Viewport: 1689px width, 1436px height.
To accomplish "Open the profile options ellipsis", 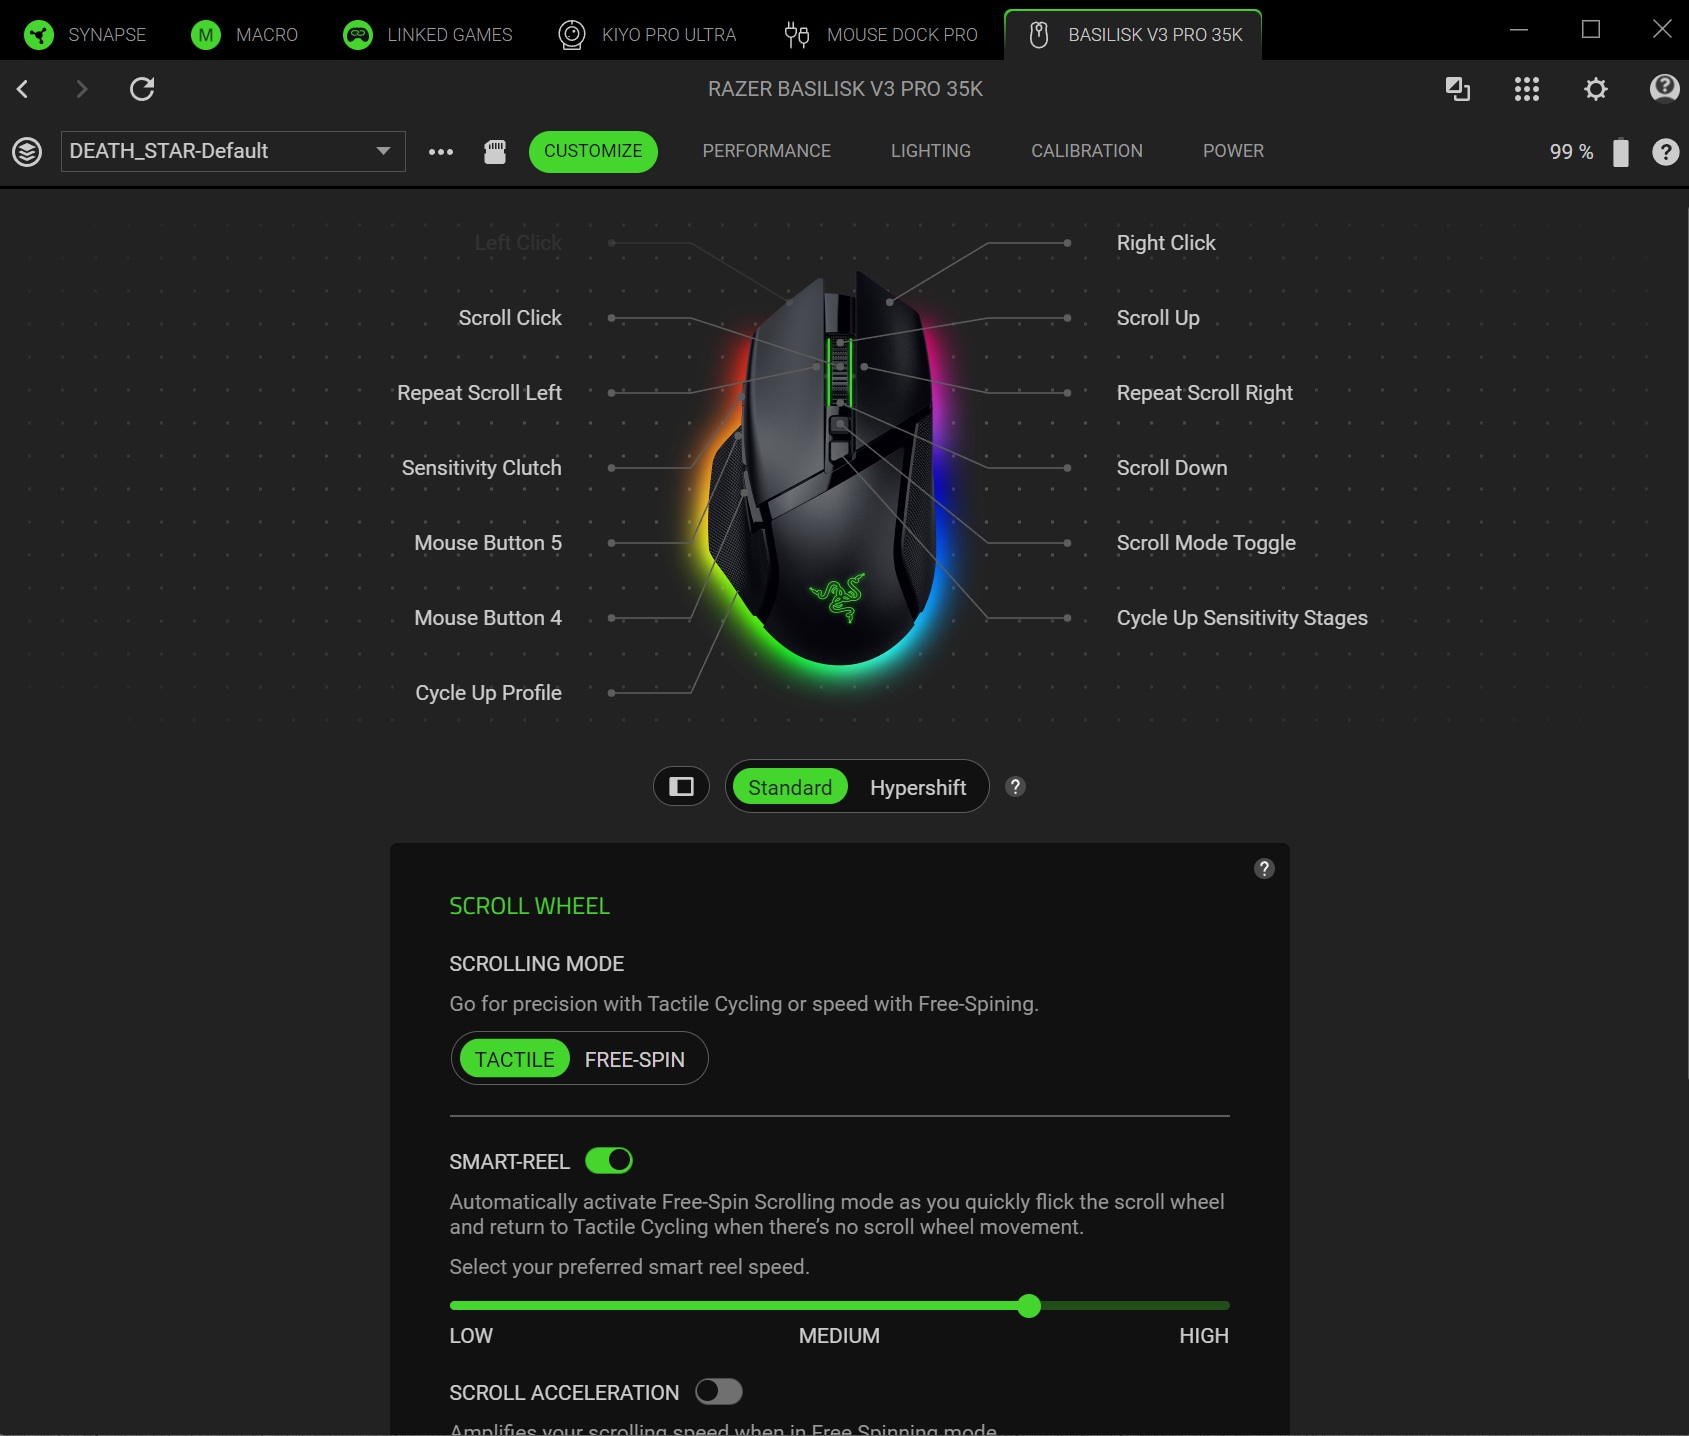I will (441, 152).
